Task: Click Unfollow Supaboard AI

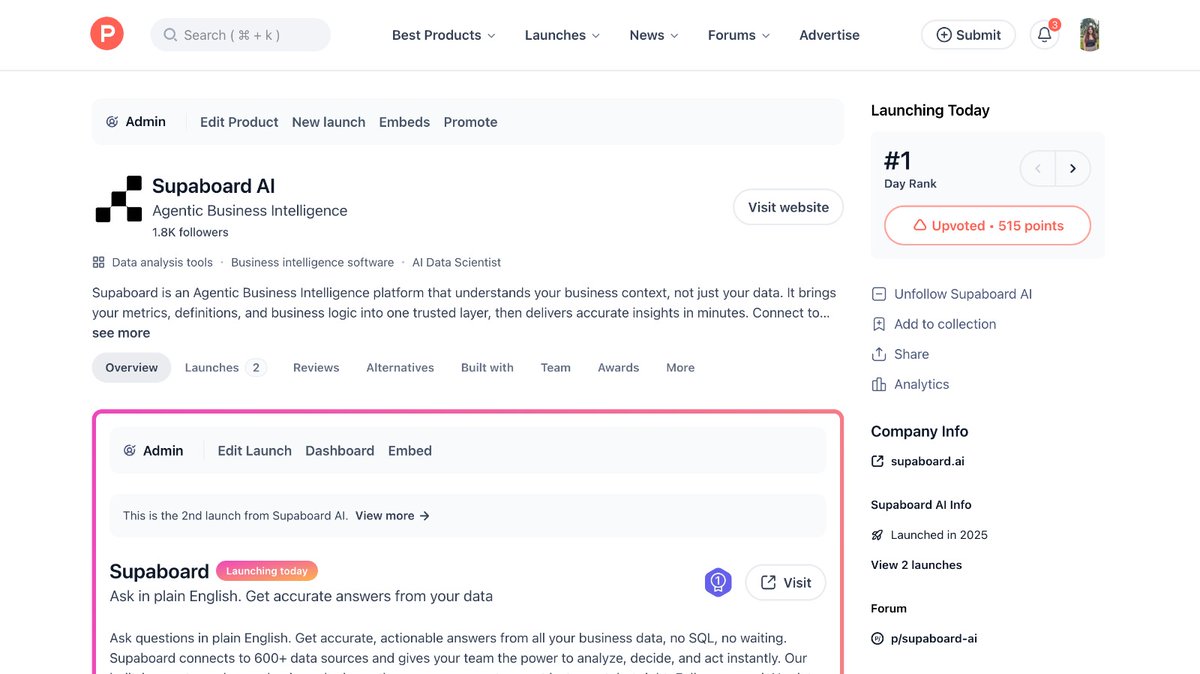Action: (x=963, y=294)
